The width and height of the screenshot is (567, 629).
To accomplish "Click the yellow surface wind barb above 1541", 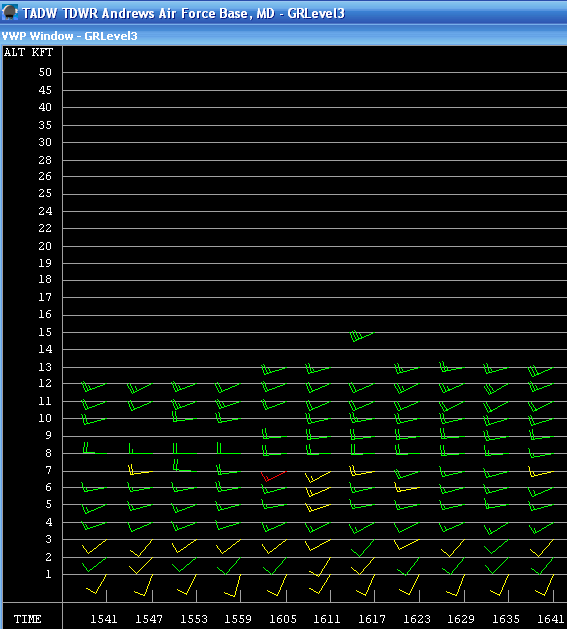I will click(x=96, y=584).
